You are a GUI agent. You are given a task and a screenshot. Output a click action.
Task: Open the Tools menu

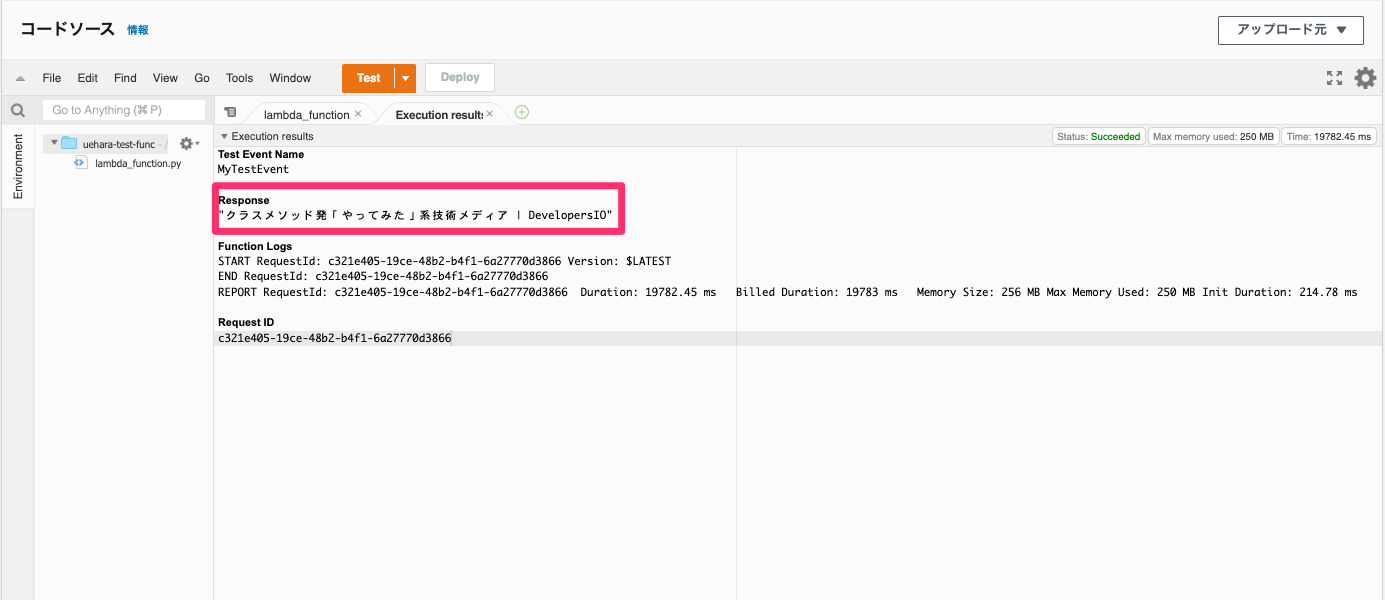pos(239,77)
